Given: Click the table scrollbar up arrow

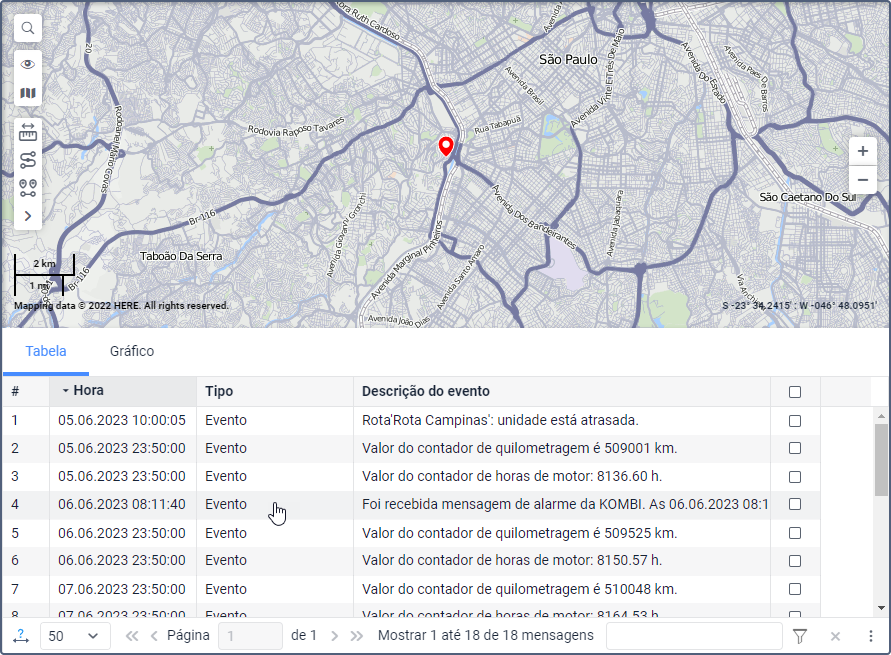Looking at the screenshot, I should [x=881, y=416].
